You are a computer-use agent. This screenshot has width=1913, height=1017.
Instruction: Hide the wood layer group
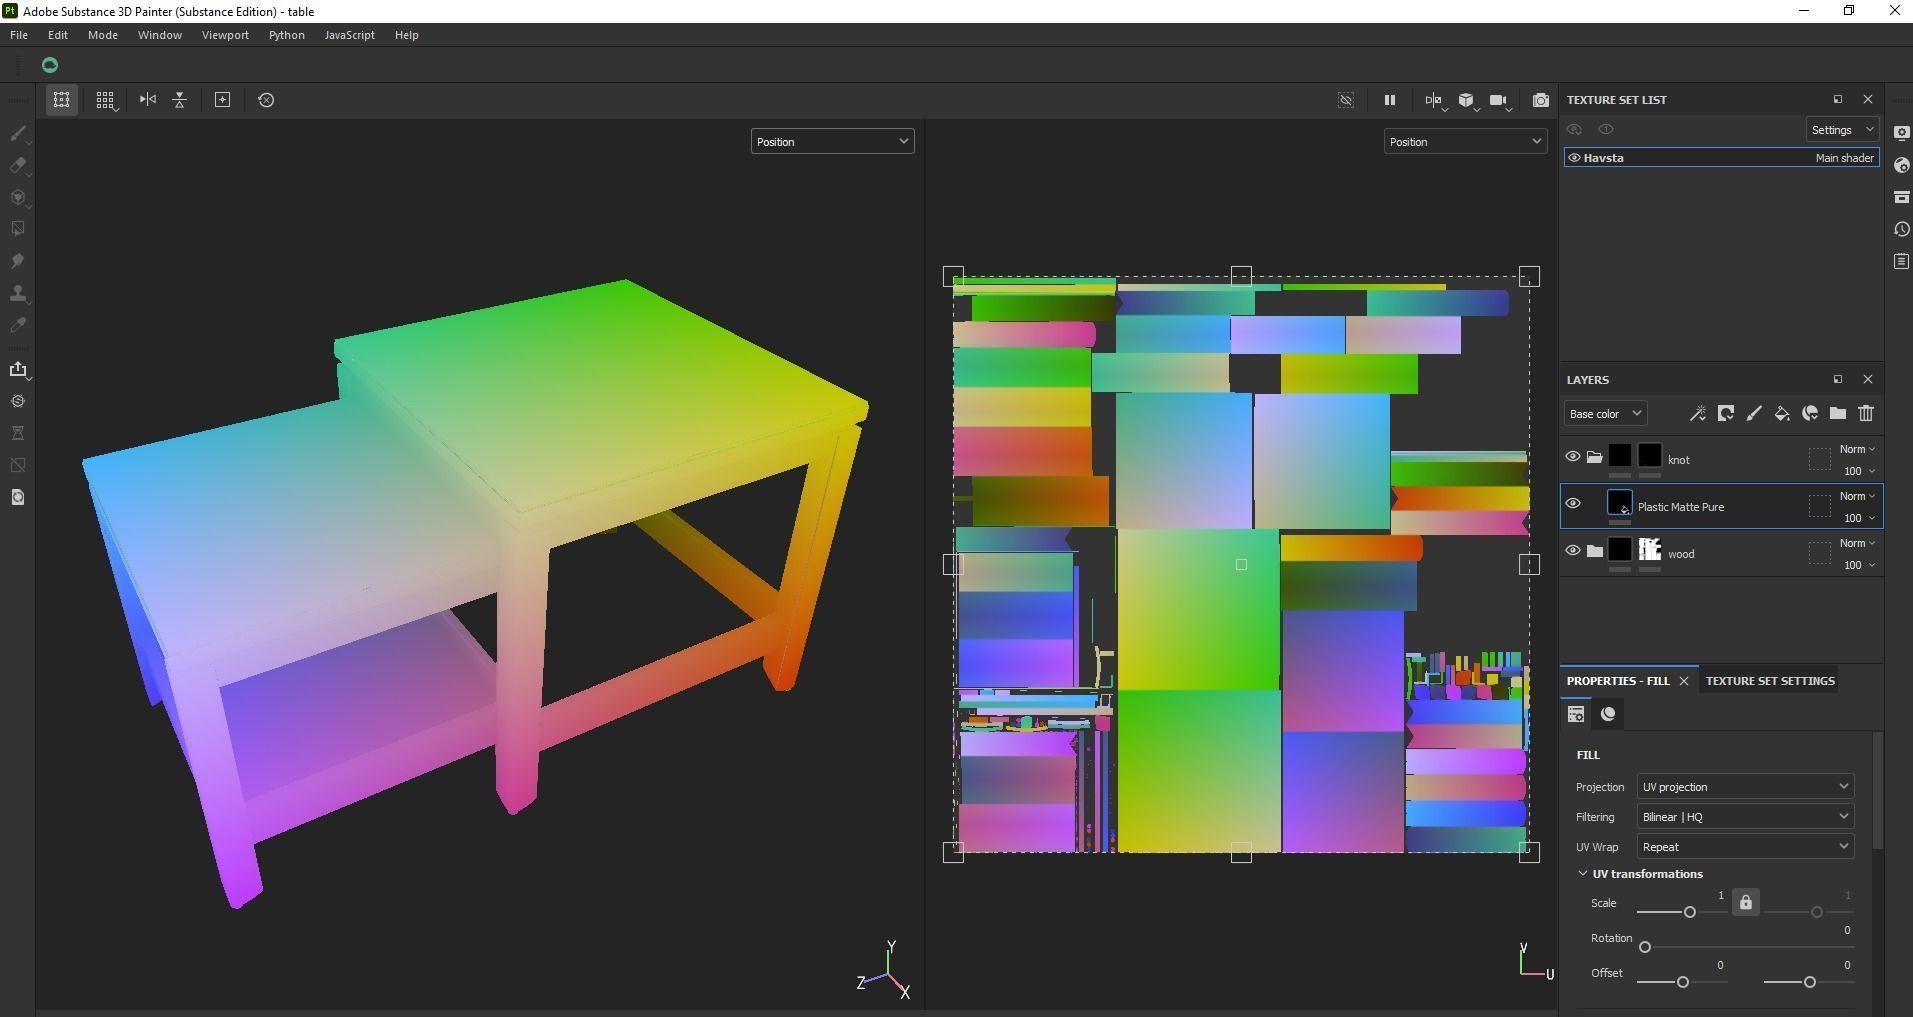tap(1573, 551)
